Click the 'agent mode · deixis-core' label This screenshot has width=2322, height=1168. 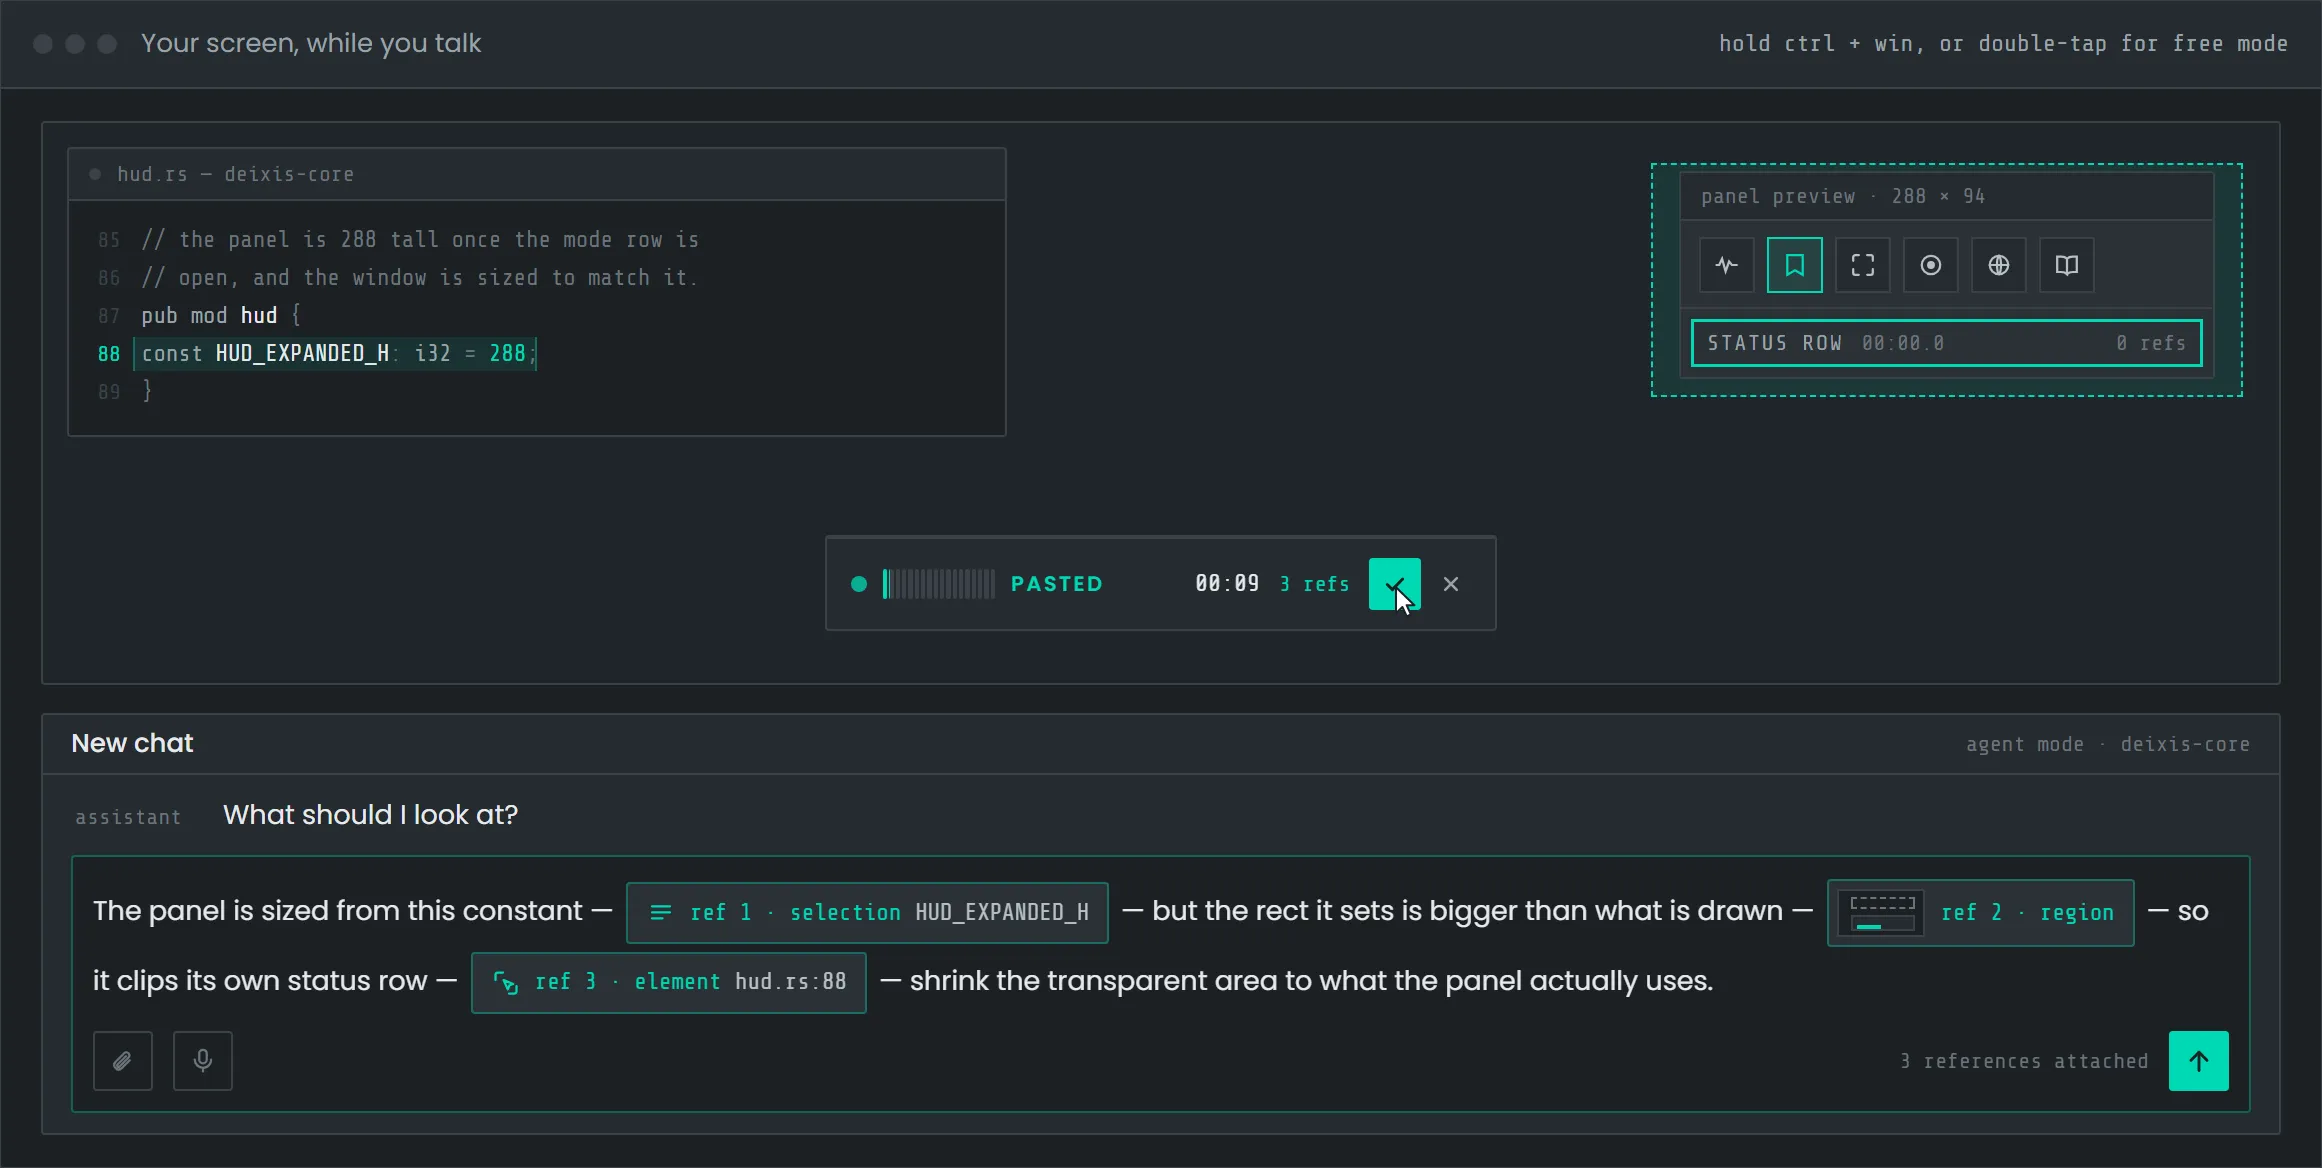[2107, 744]
